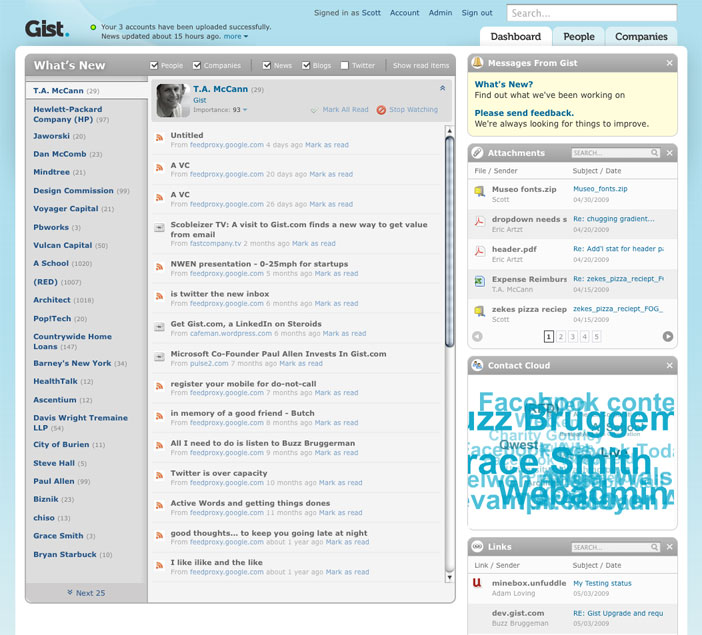Click scrollbar down arrow in feed list
This screenshot has height=635, width=702.
[x=449, y=578]
